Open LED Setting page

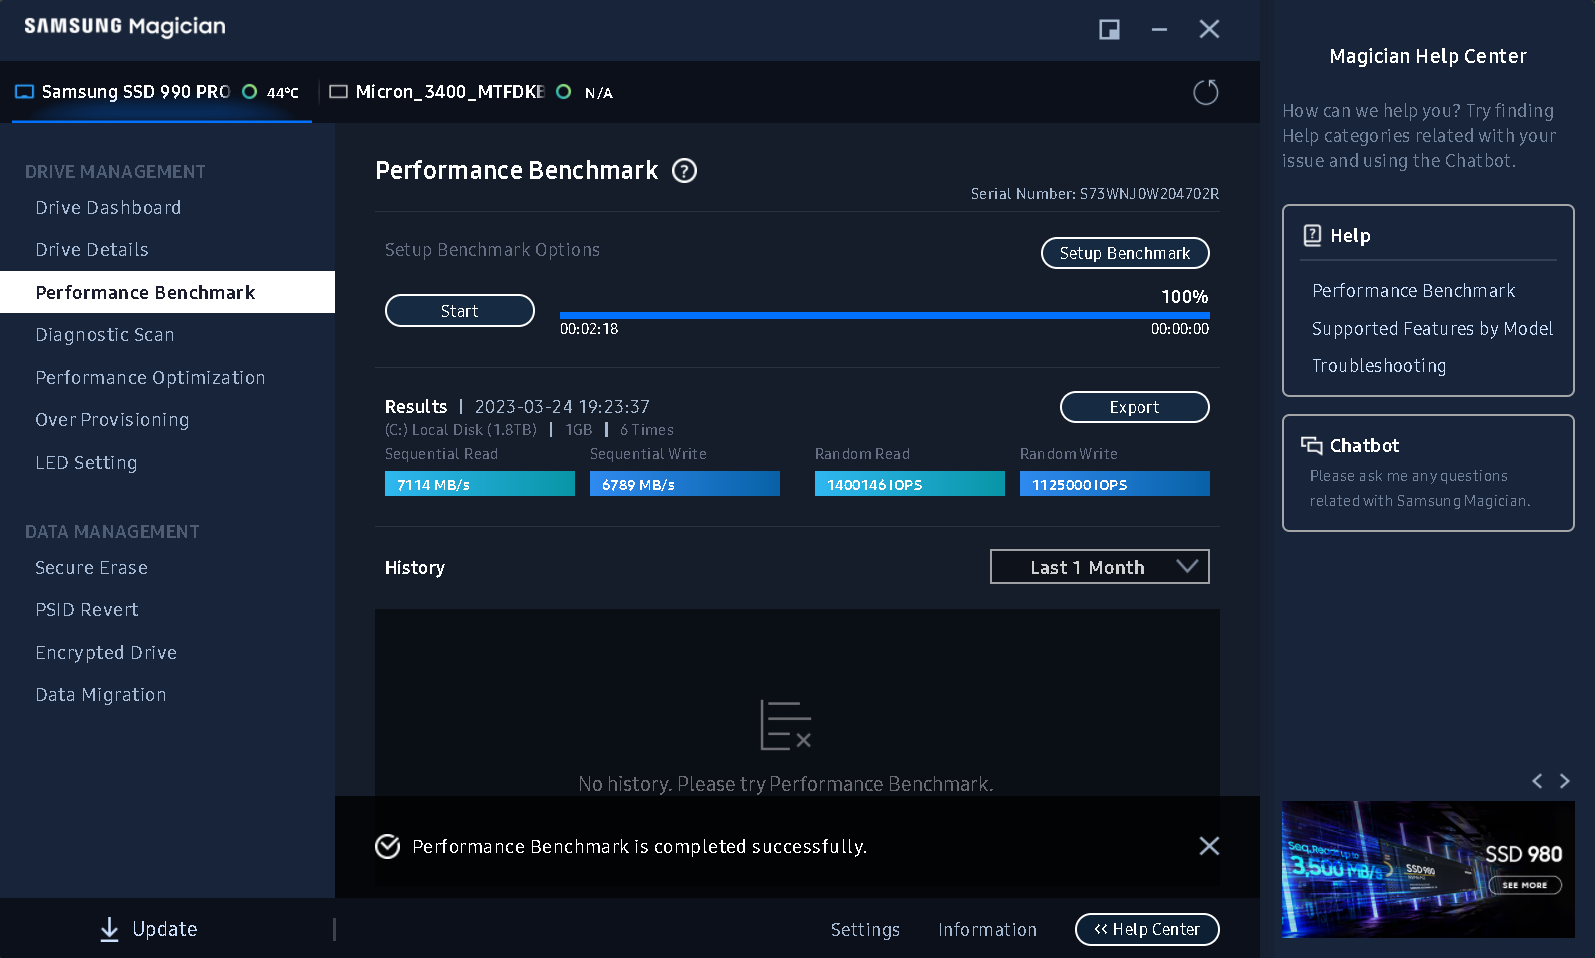coord(86,463)
